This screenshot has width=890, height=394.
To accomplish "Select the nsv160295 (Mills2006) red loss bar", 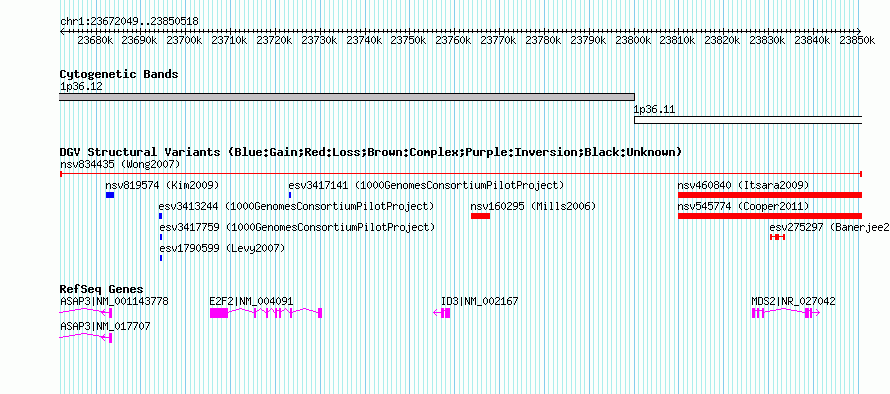I will tap(480, 216).
